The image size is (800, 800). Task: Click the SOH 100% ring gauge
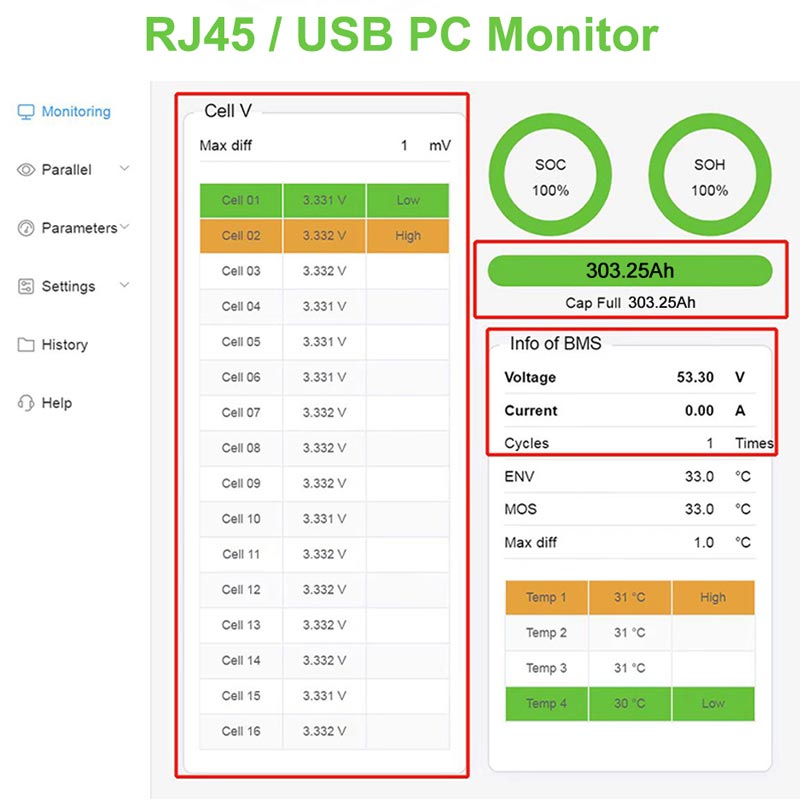point(710,174)
